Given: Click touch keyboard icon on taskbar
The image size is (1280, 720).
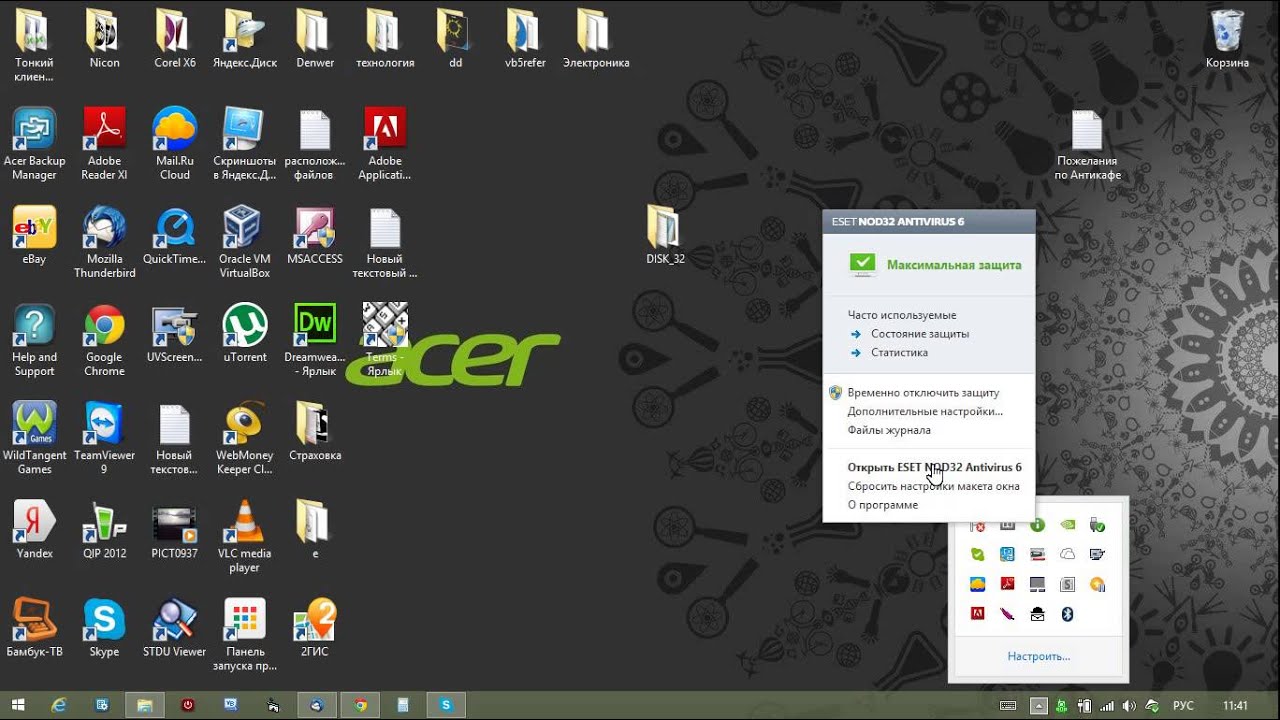Looking at the screenshot, I should pos(1008,706).
